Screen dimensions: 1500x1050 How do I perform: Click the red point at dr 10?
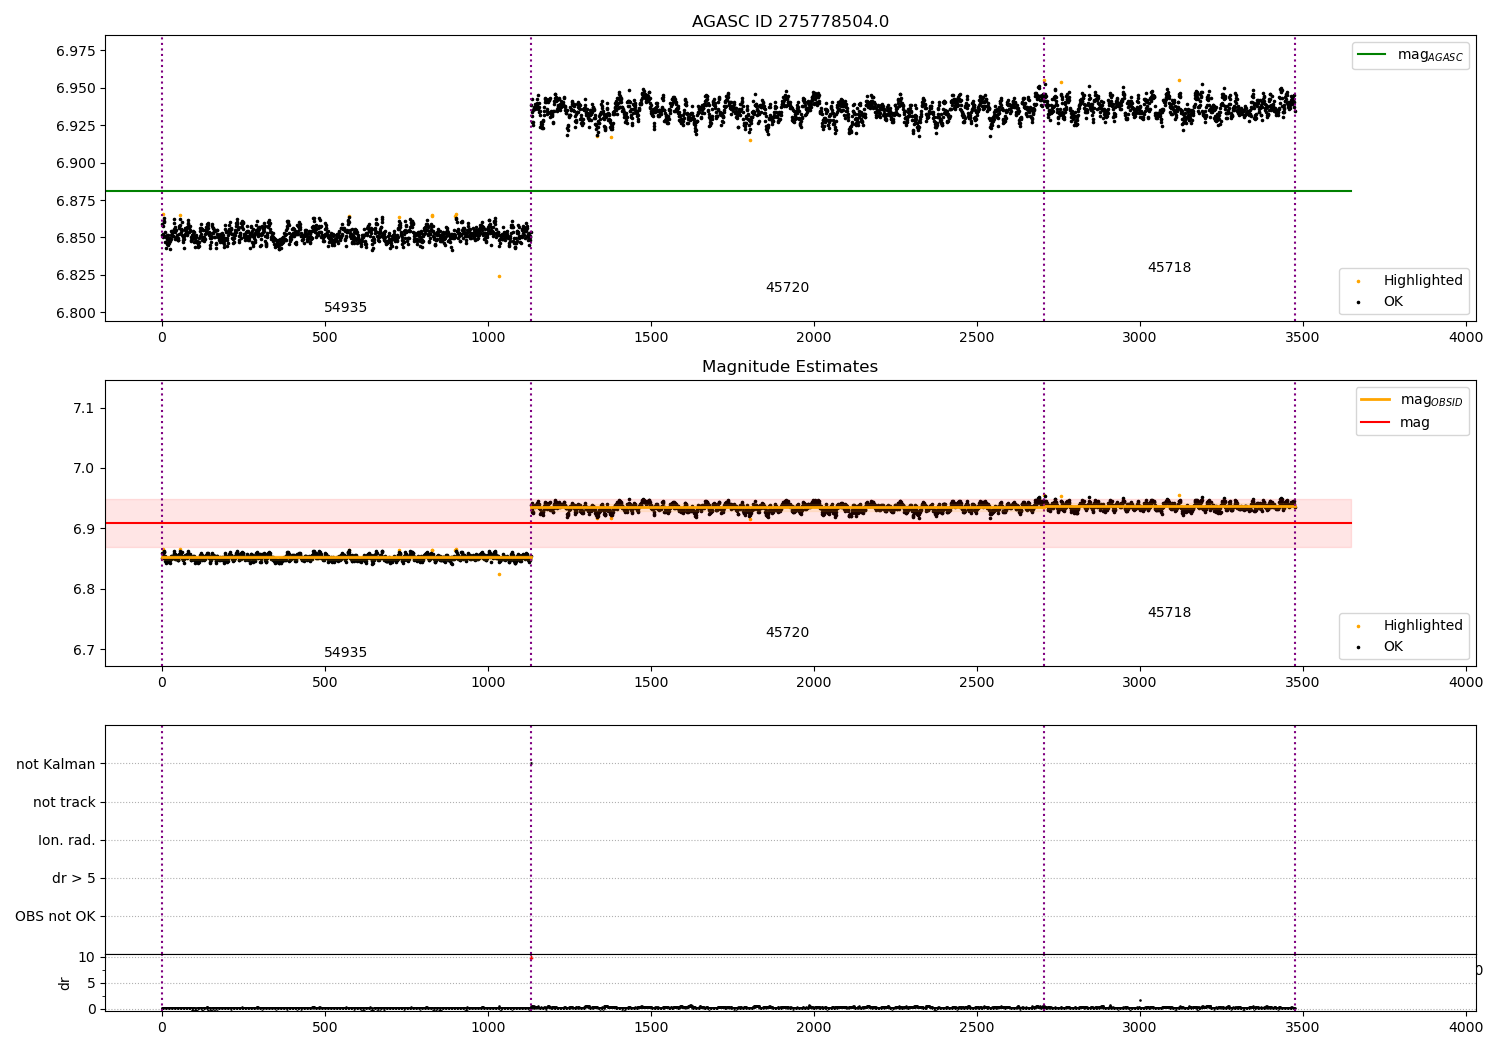(x=531, y=958)
